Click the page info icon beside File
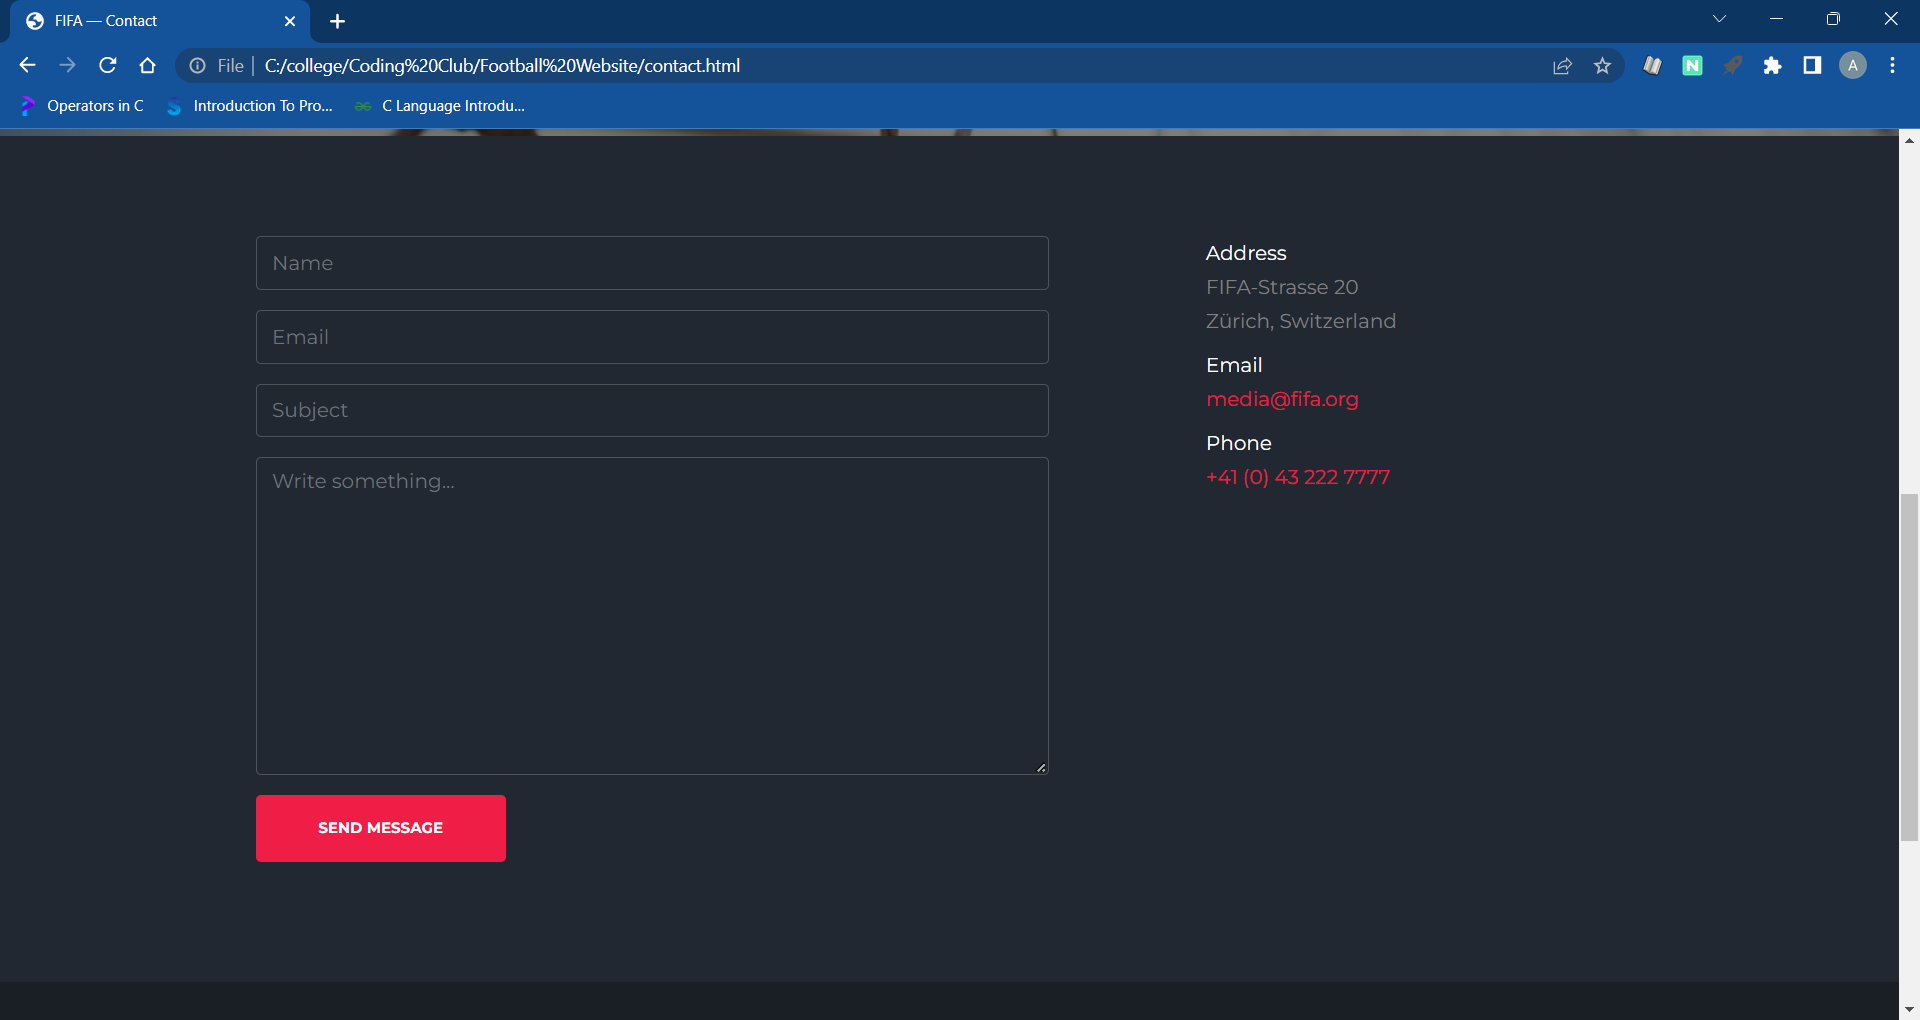Image resolution: width=1920 pixels, height=1020 pixels. pos(196,65)
